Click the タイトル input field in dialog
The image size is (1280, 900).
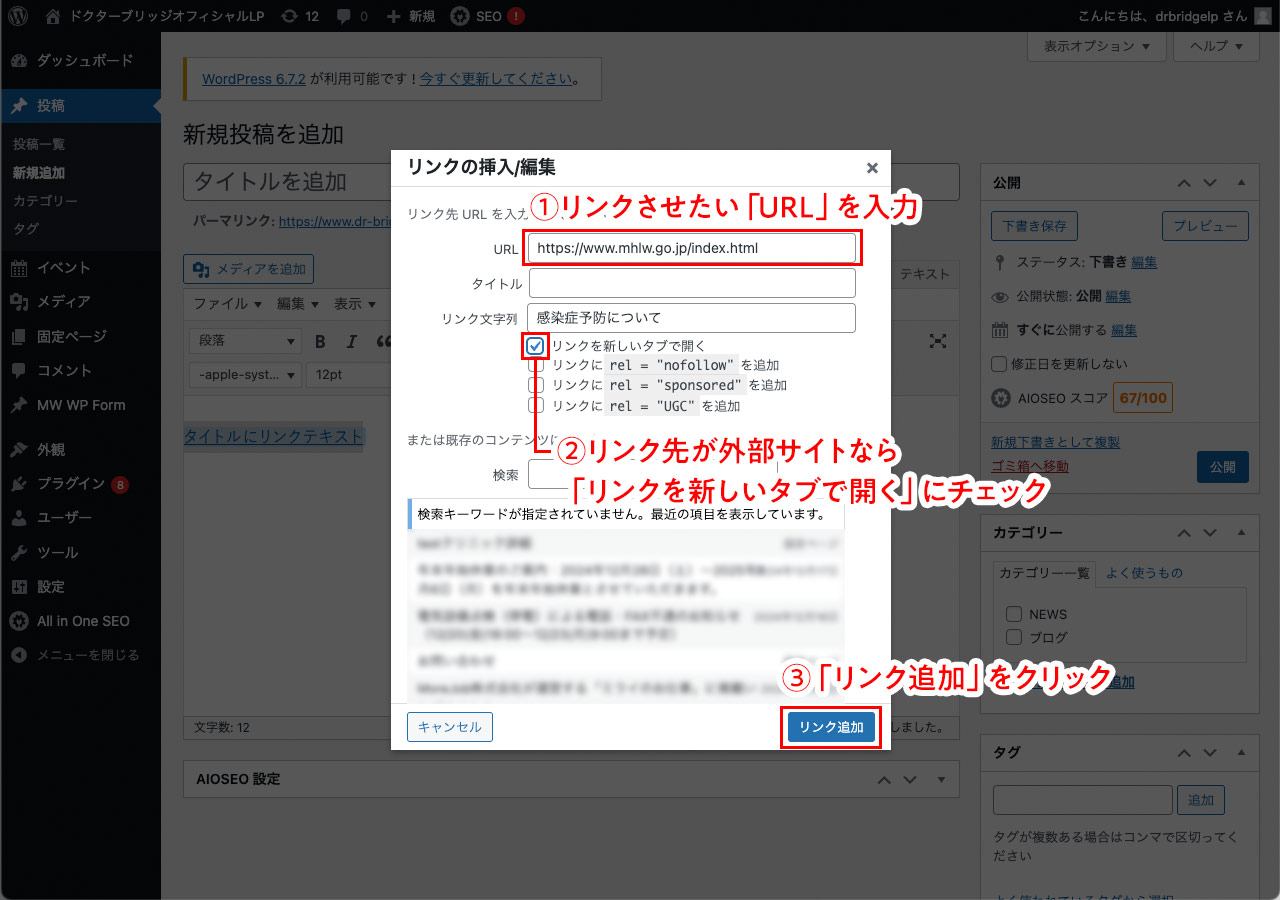(692, 283)
